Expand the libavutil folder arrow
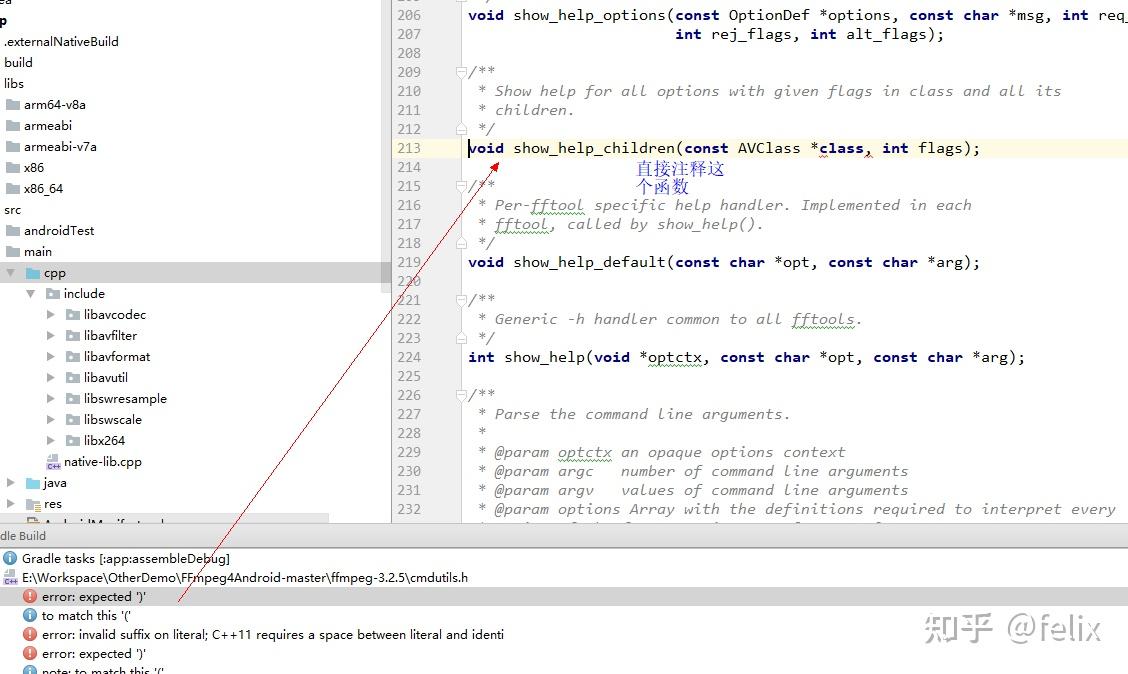Image resolution: width=1128 pixels, height=674 pixels. (50, 377)
